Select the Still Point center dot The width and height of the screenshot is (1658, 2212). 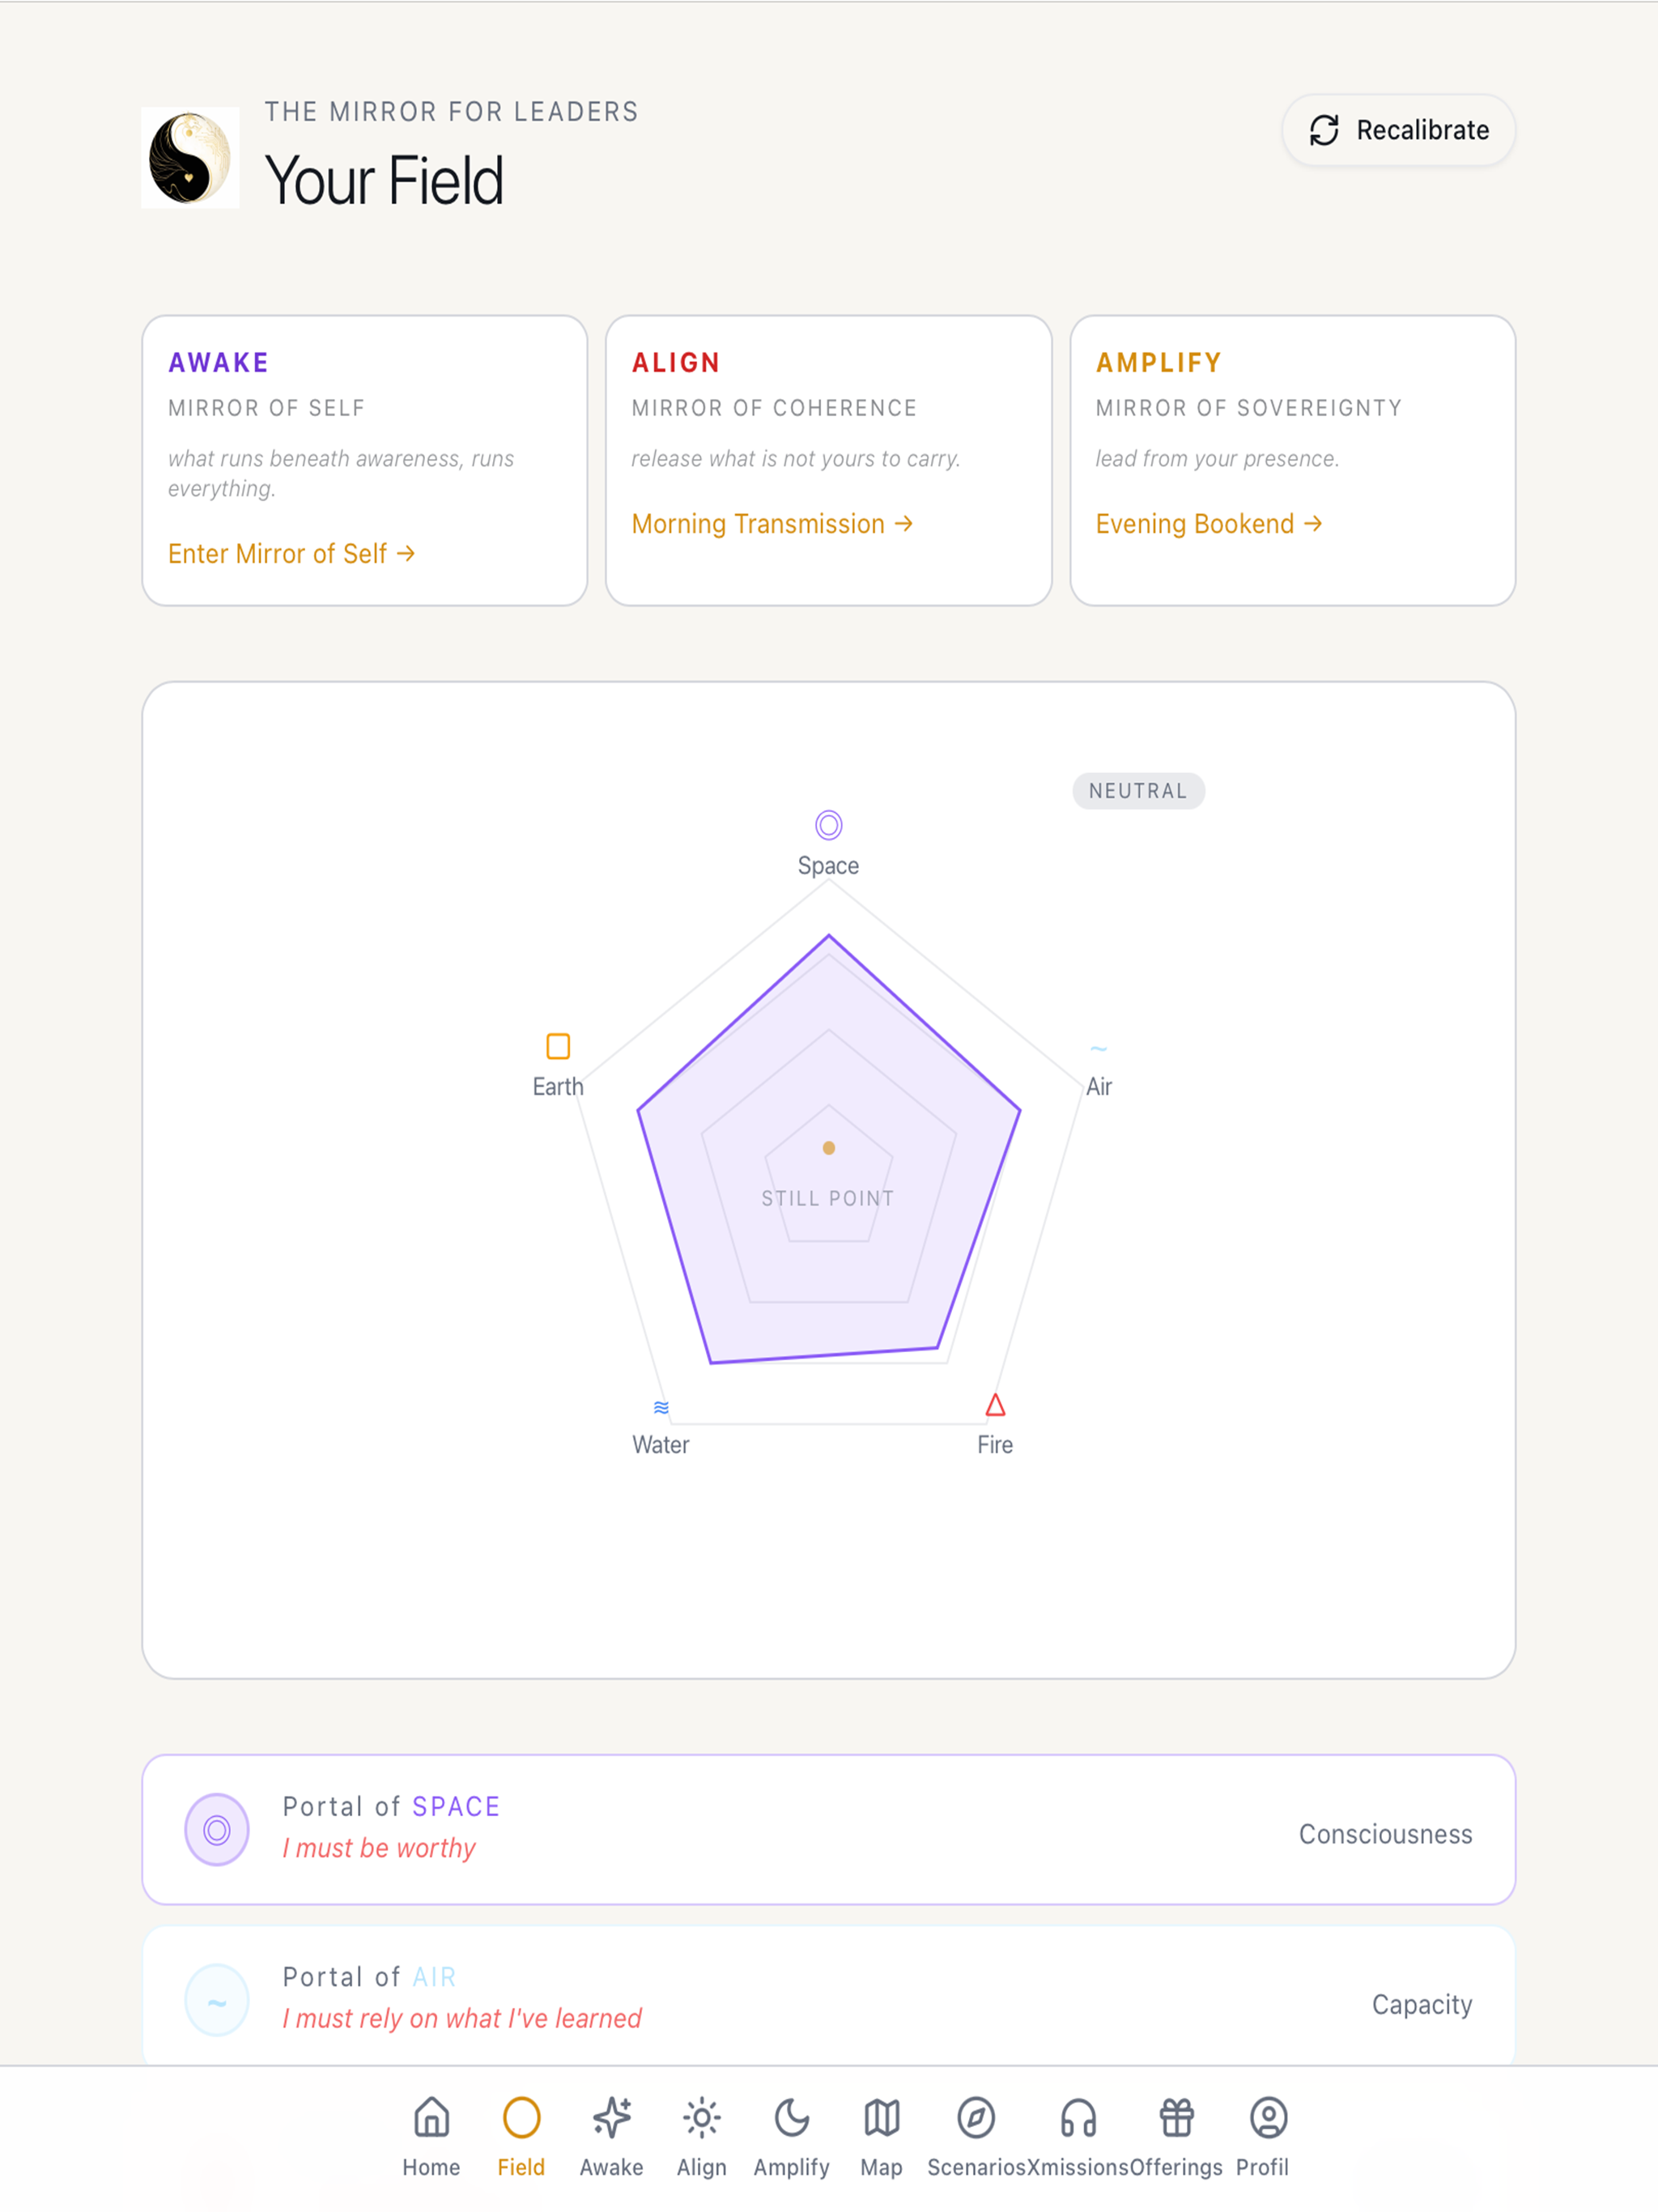tap(828, 1148)
